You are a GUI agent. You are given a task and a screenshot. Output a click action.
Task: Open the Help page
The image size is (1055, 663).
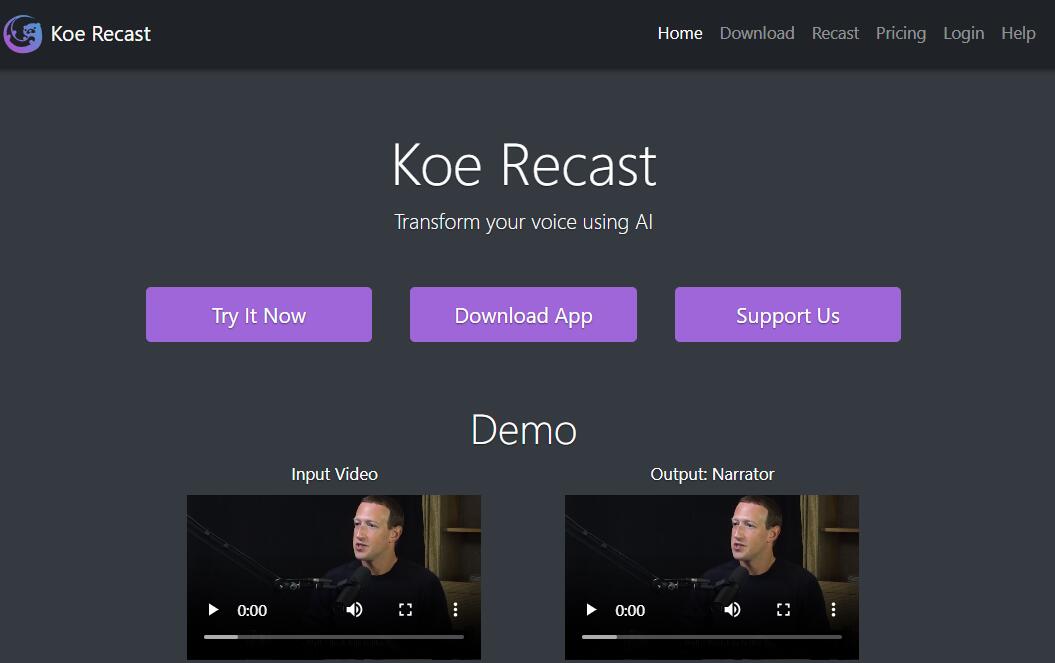tap(1018, 34)
